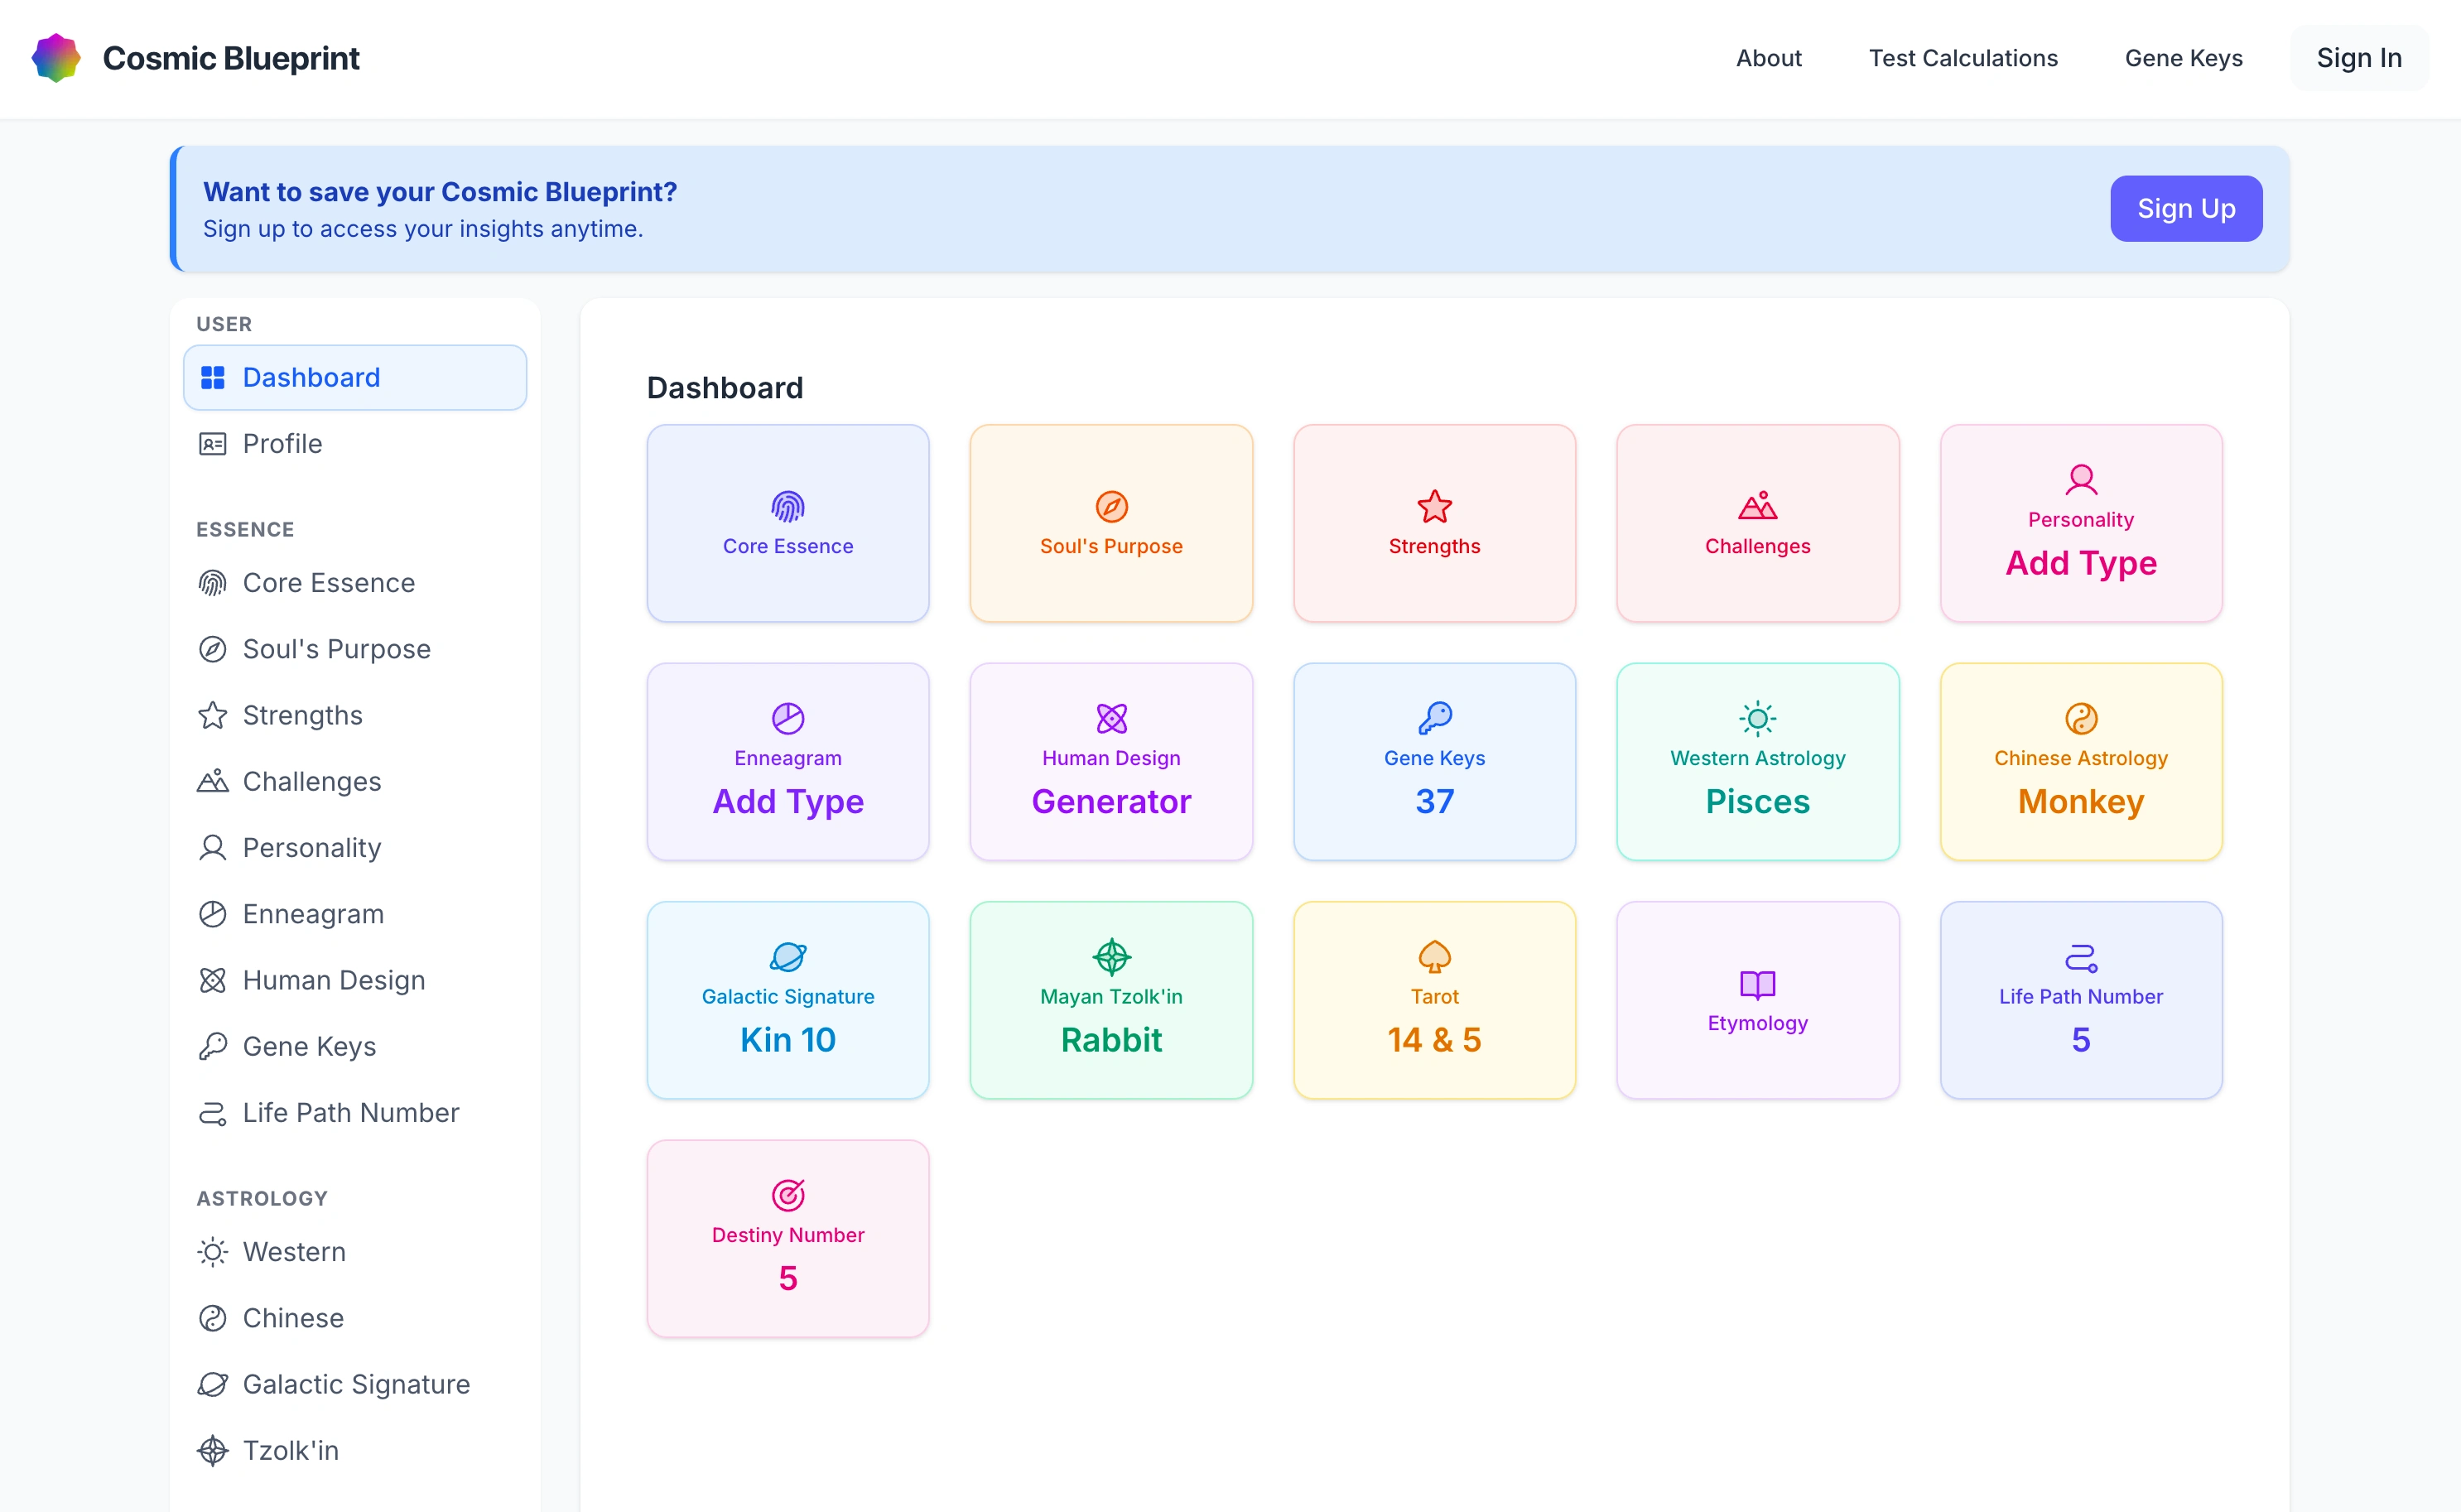The width and height of the screenshot is (2461, 1512).
Task: Click the fingerprint icon on Core Essence card
Action: [x=788, y=507]
